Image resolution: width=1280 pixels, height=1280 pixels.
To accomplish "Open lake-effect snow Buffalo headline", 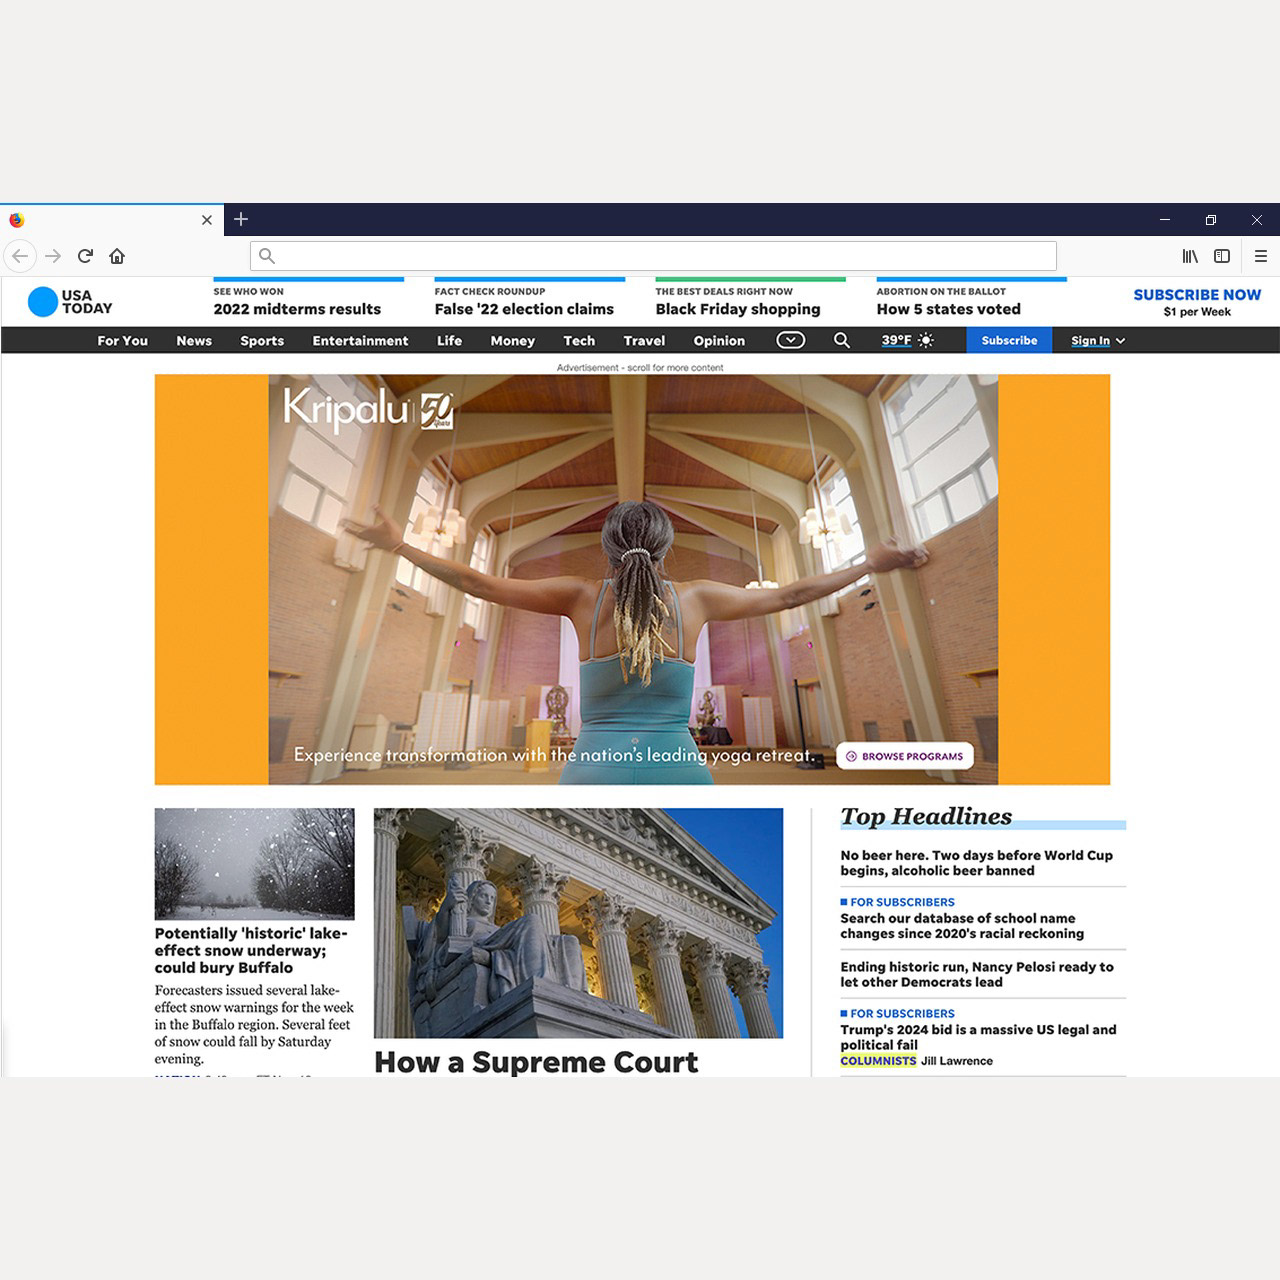I will 251,950.
